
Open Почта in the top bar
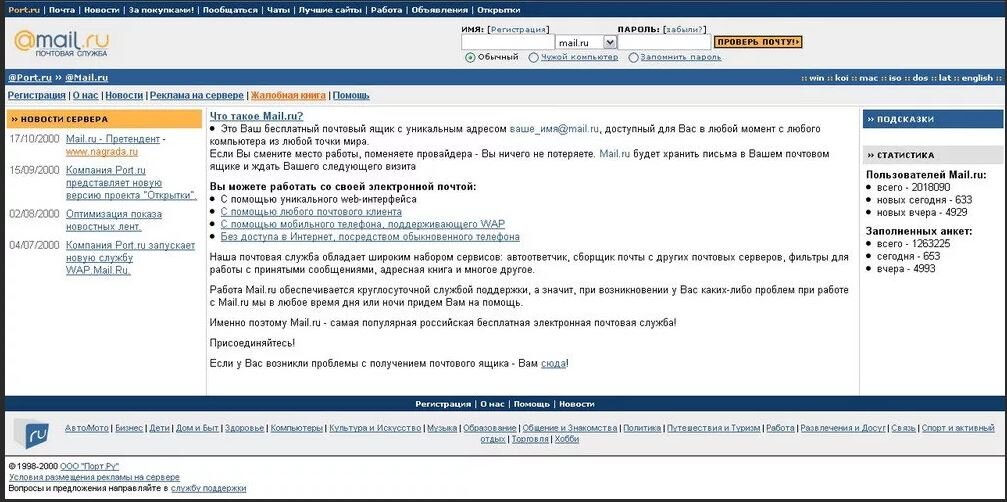(62, 10)
